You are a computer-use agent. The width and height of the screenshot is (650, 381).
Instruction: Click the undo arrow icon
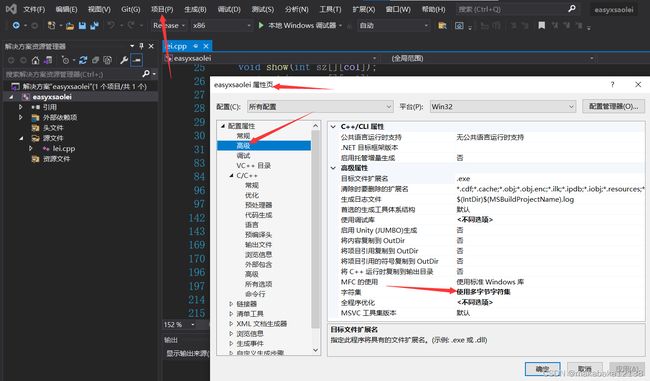point(111,25)
